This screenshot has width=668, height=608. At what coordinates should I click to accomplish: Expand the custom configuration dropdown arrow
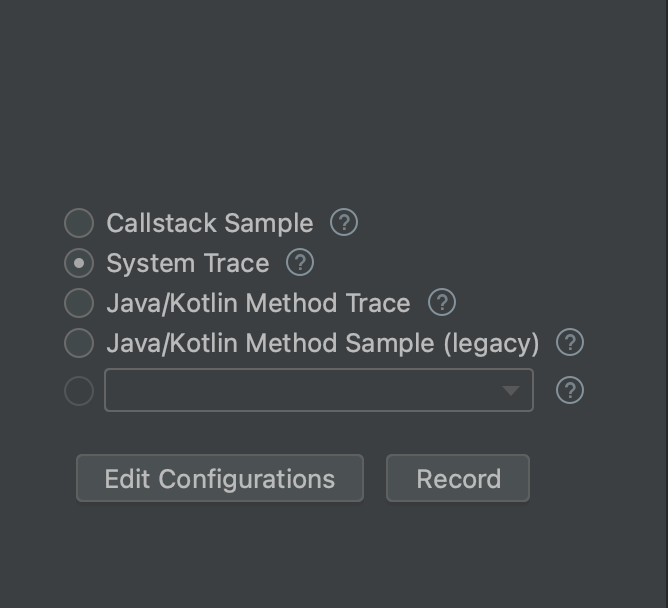[x=511, y=390]
